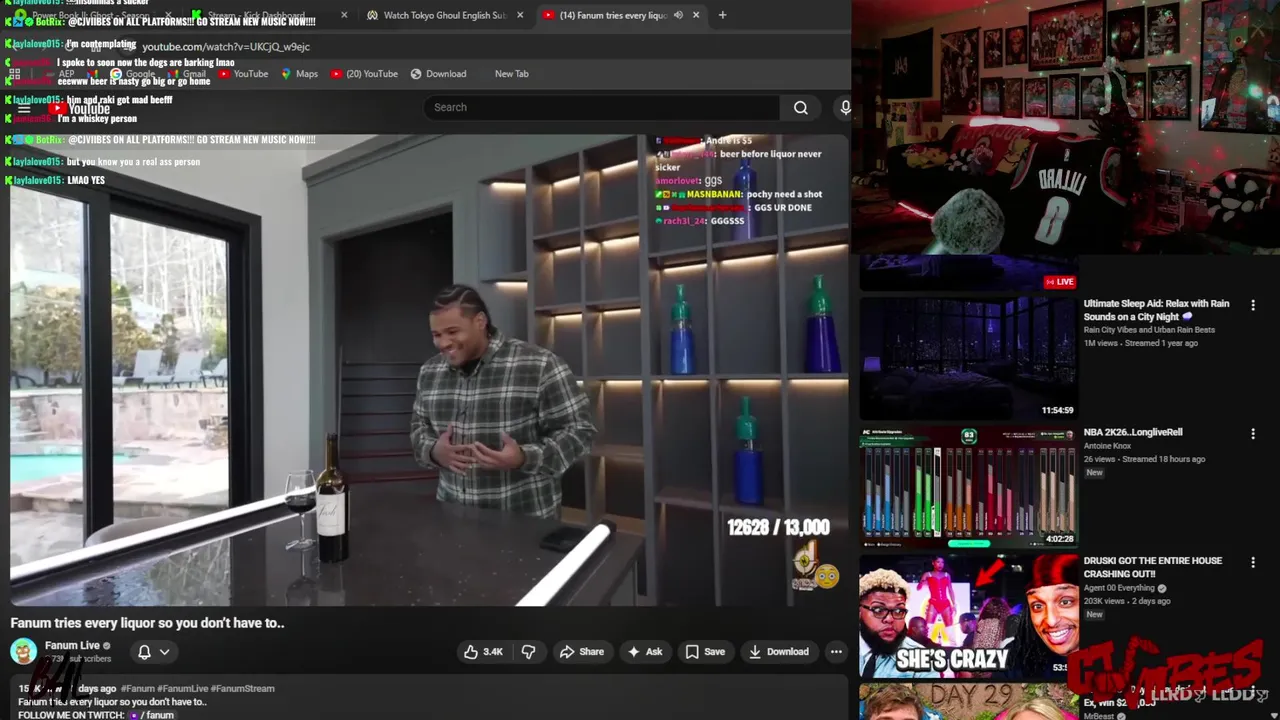
Task: Open the DRUSKI GOT THE ENTIRE HOUSE title
Action: (1153, 567)
